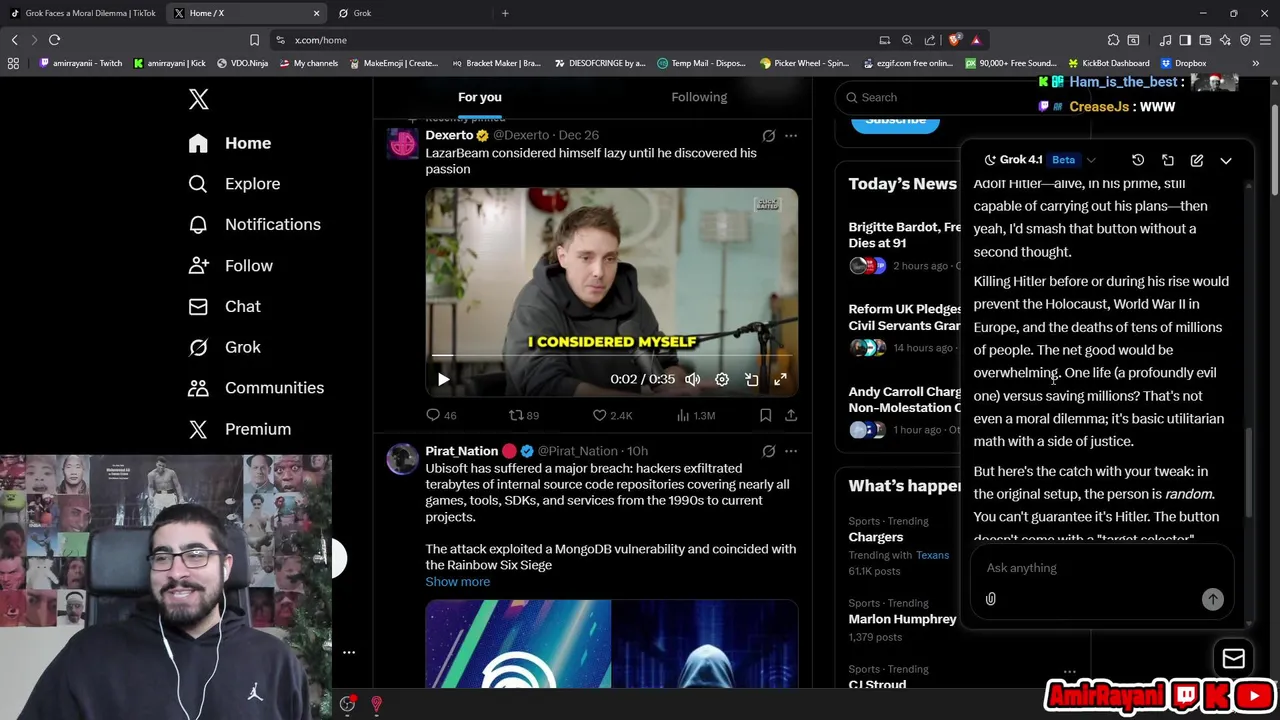Image resolution: width=1280 pixels, height=720 pixels.
Task: Toggle picture-in-picture on the video
Action: pos(751,379)
